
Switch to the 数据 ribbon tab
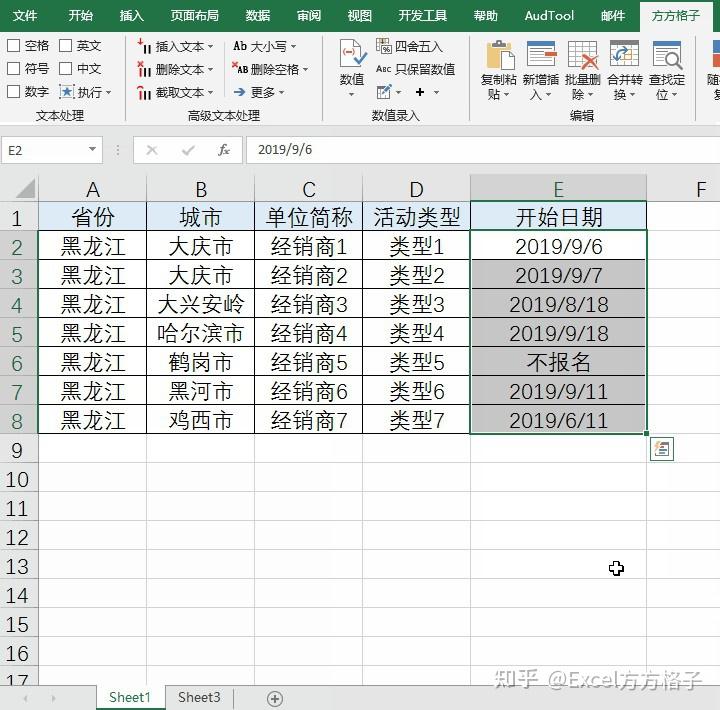click(258, 16)
